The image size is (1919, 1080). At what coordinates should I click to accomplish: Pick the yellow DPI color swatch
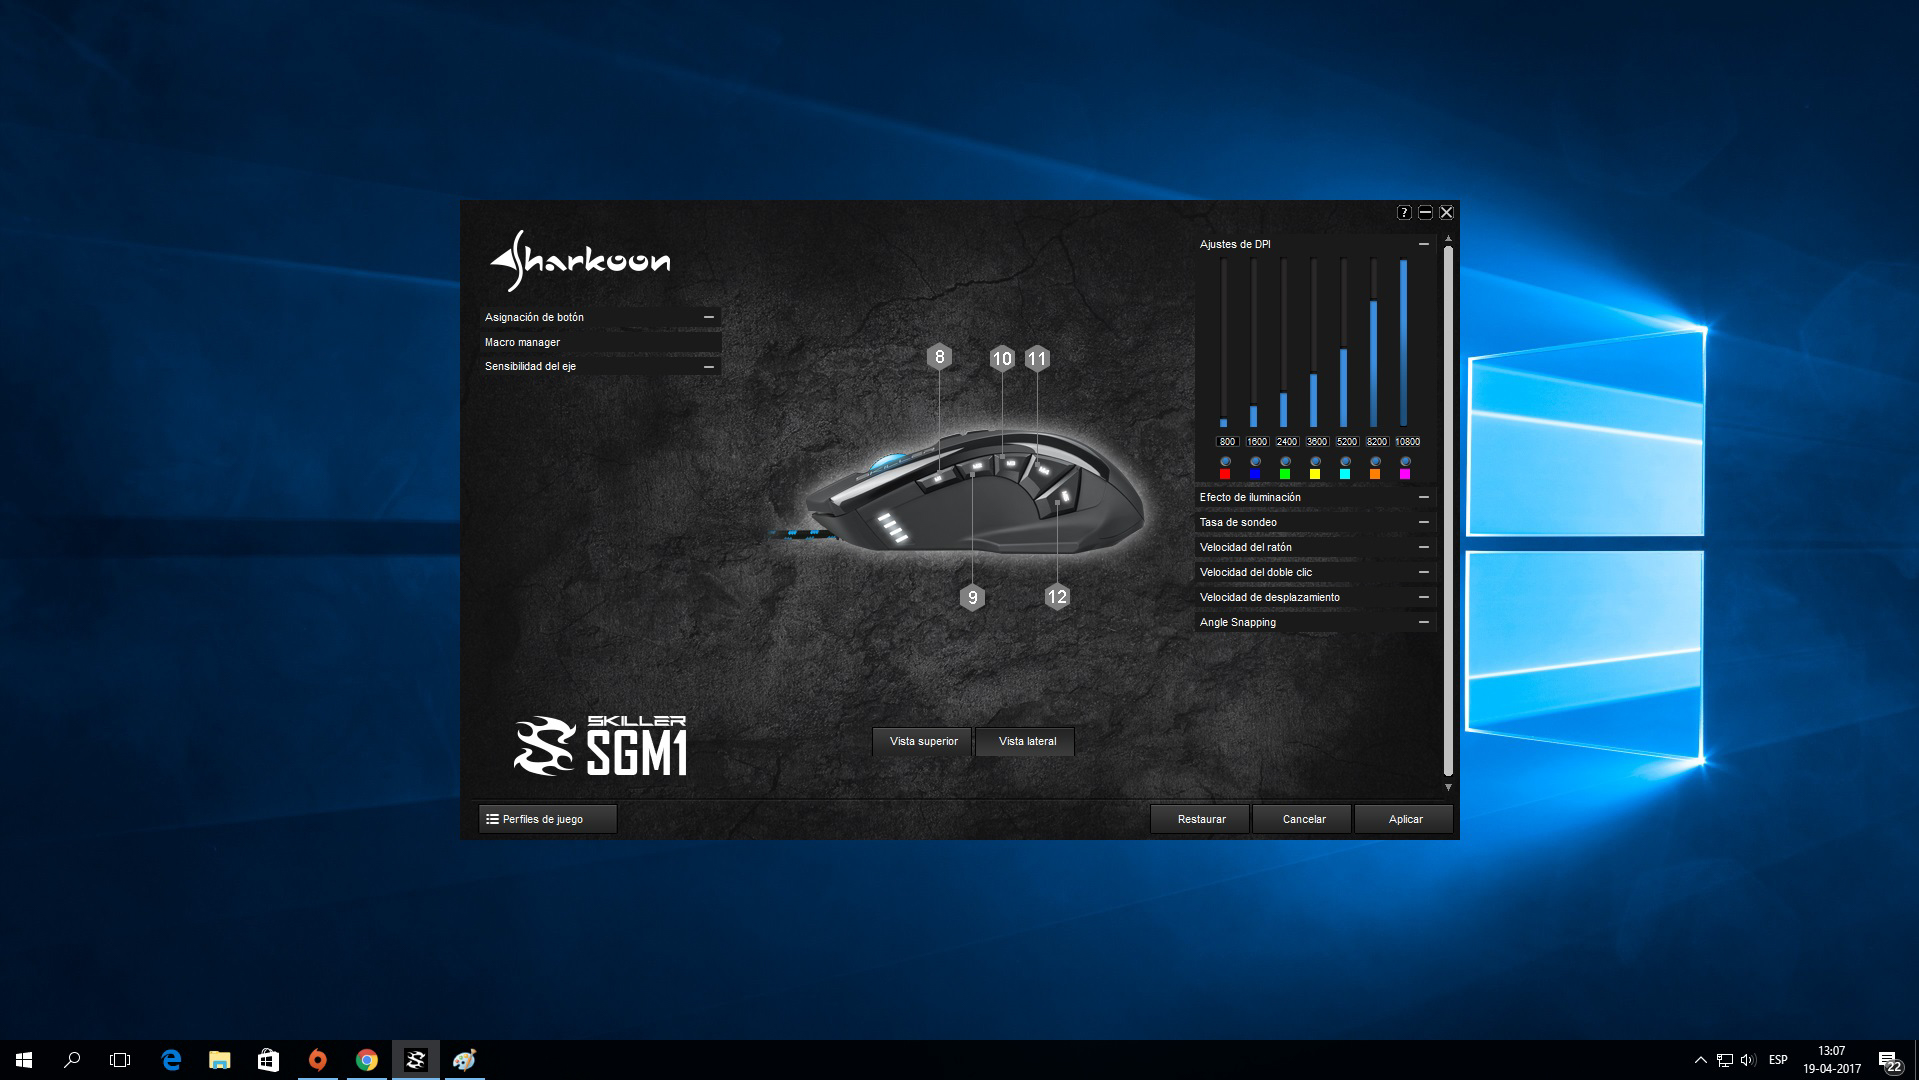point(1315,474)
